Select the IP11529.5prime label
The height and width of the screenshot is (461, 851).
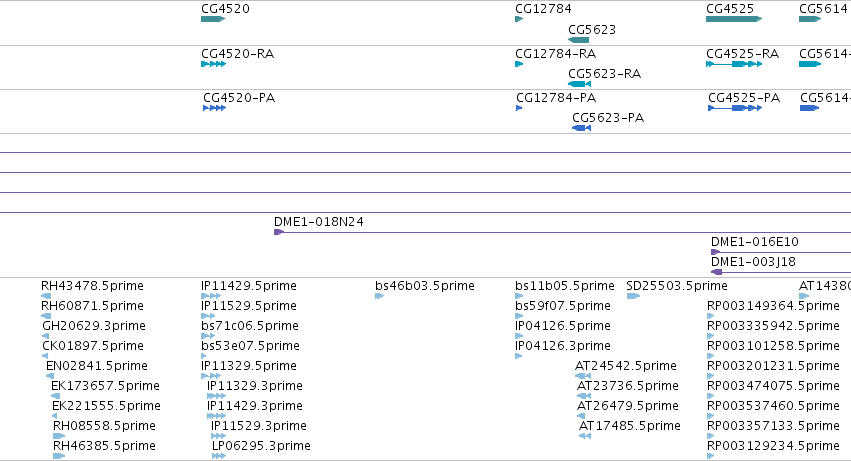(x=249, y=306)
